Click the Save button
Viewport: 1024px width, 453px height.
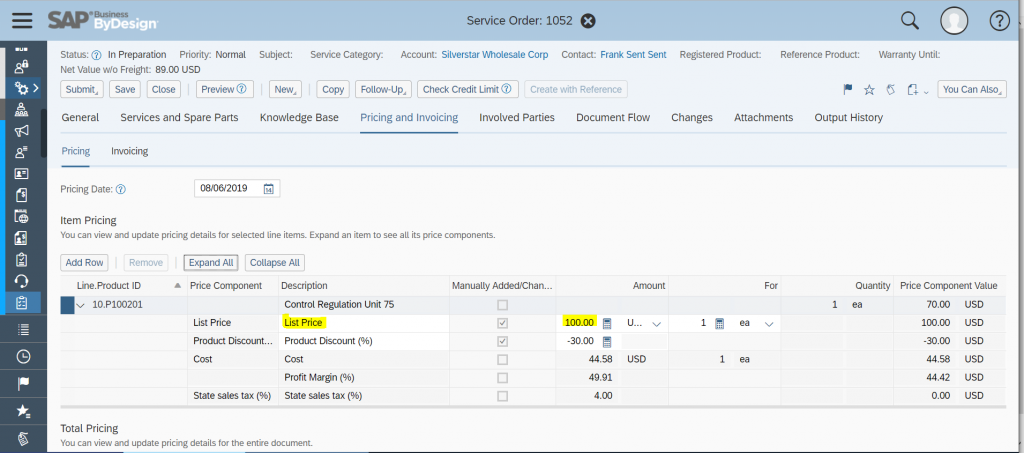125,89
